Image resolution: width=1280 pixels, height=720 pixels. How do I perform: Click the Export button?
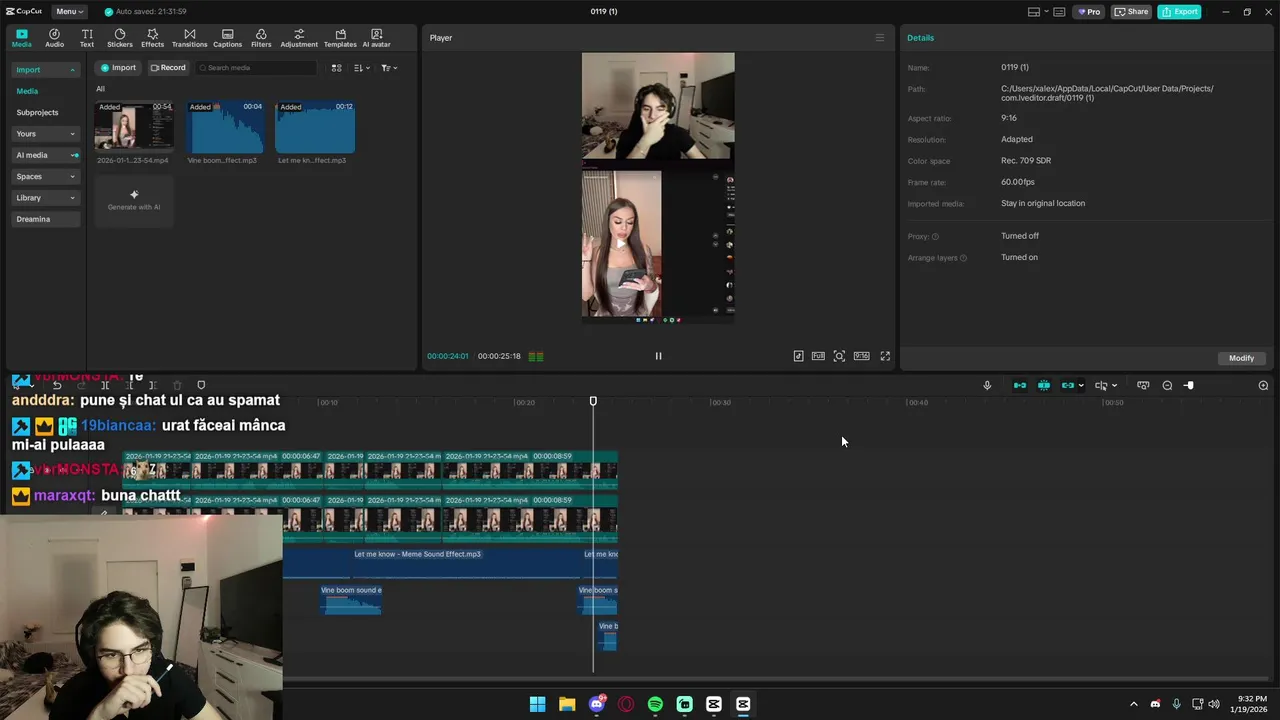click(1180, 12)
